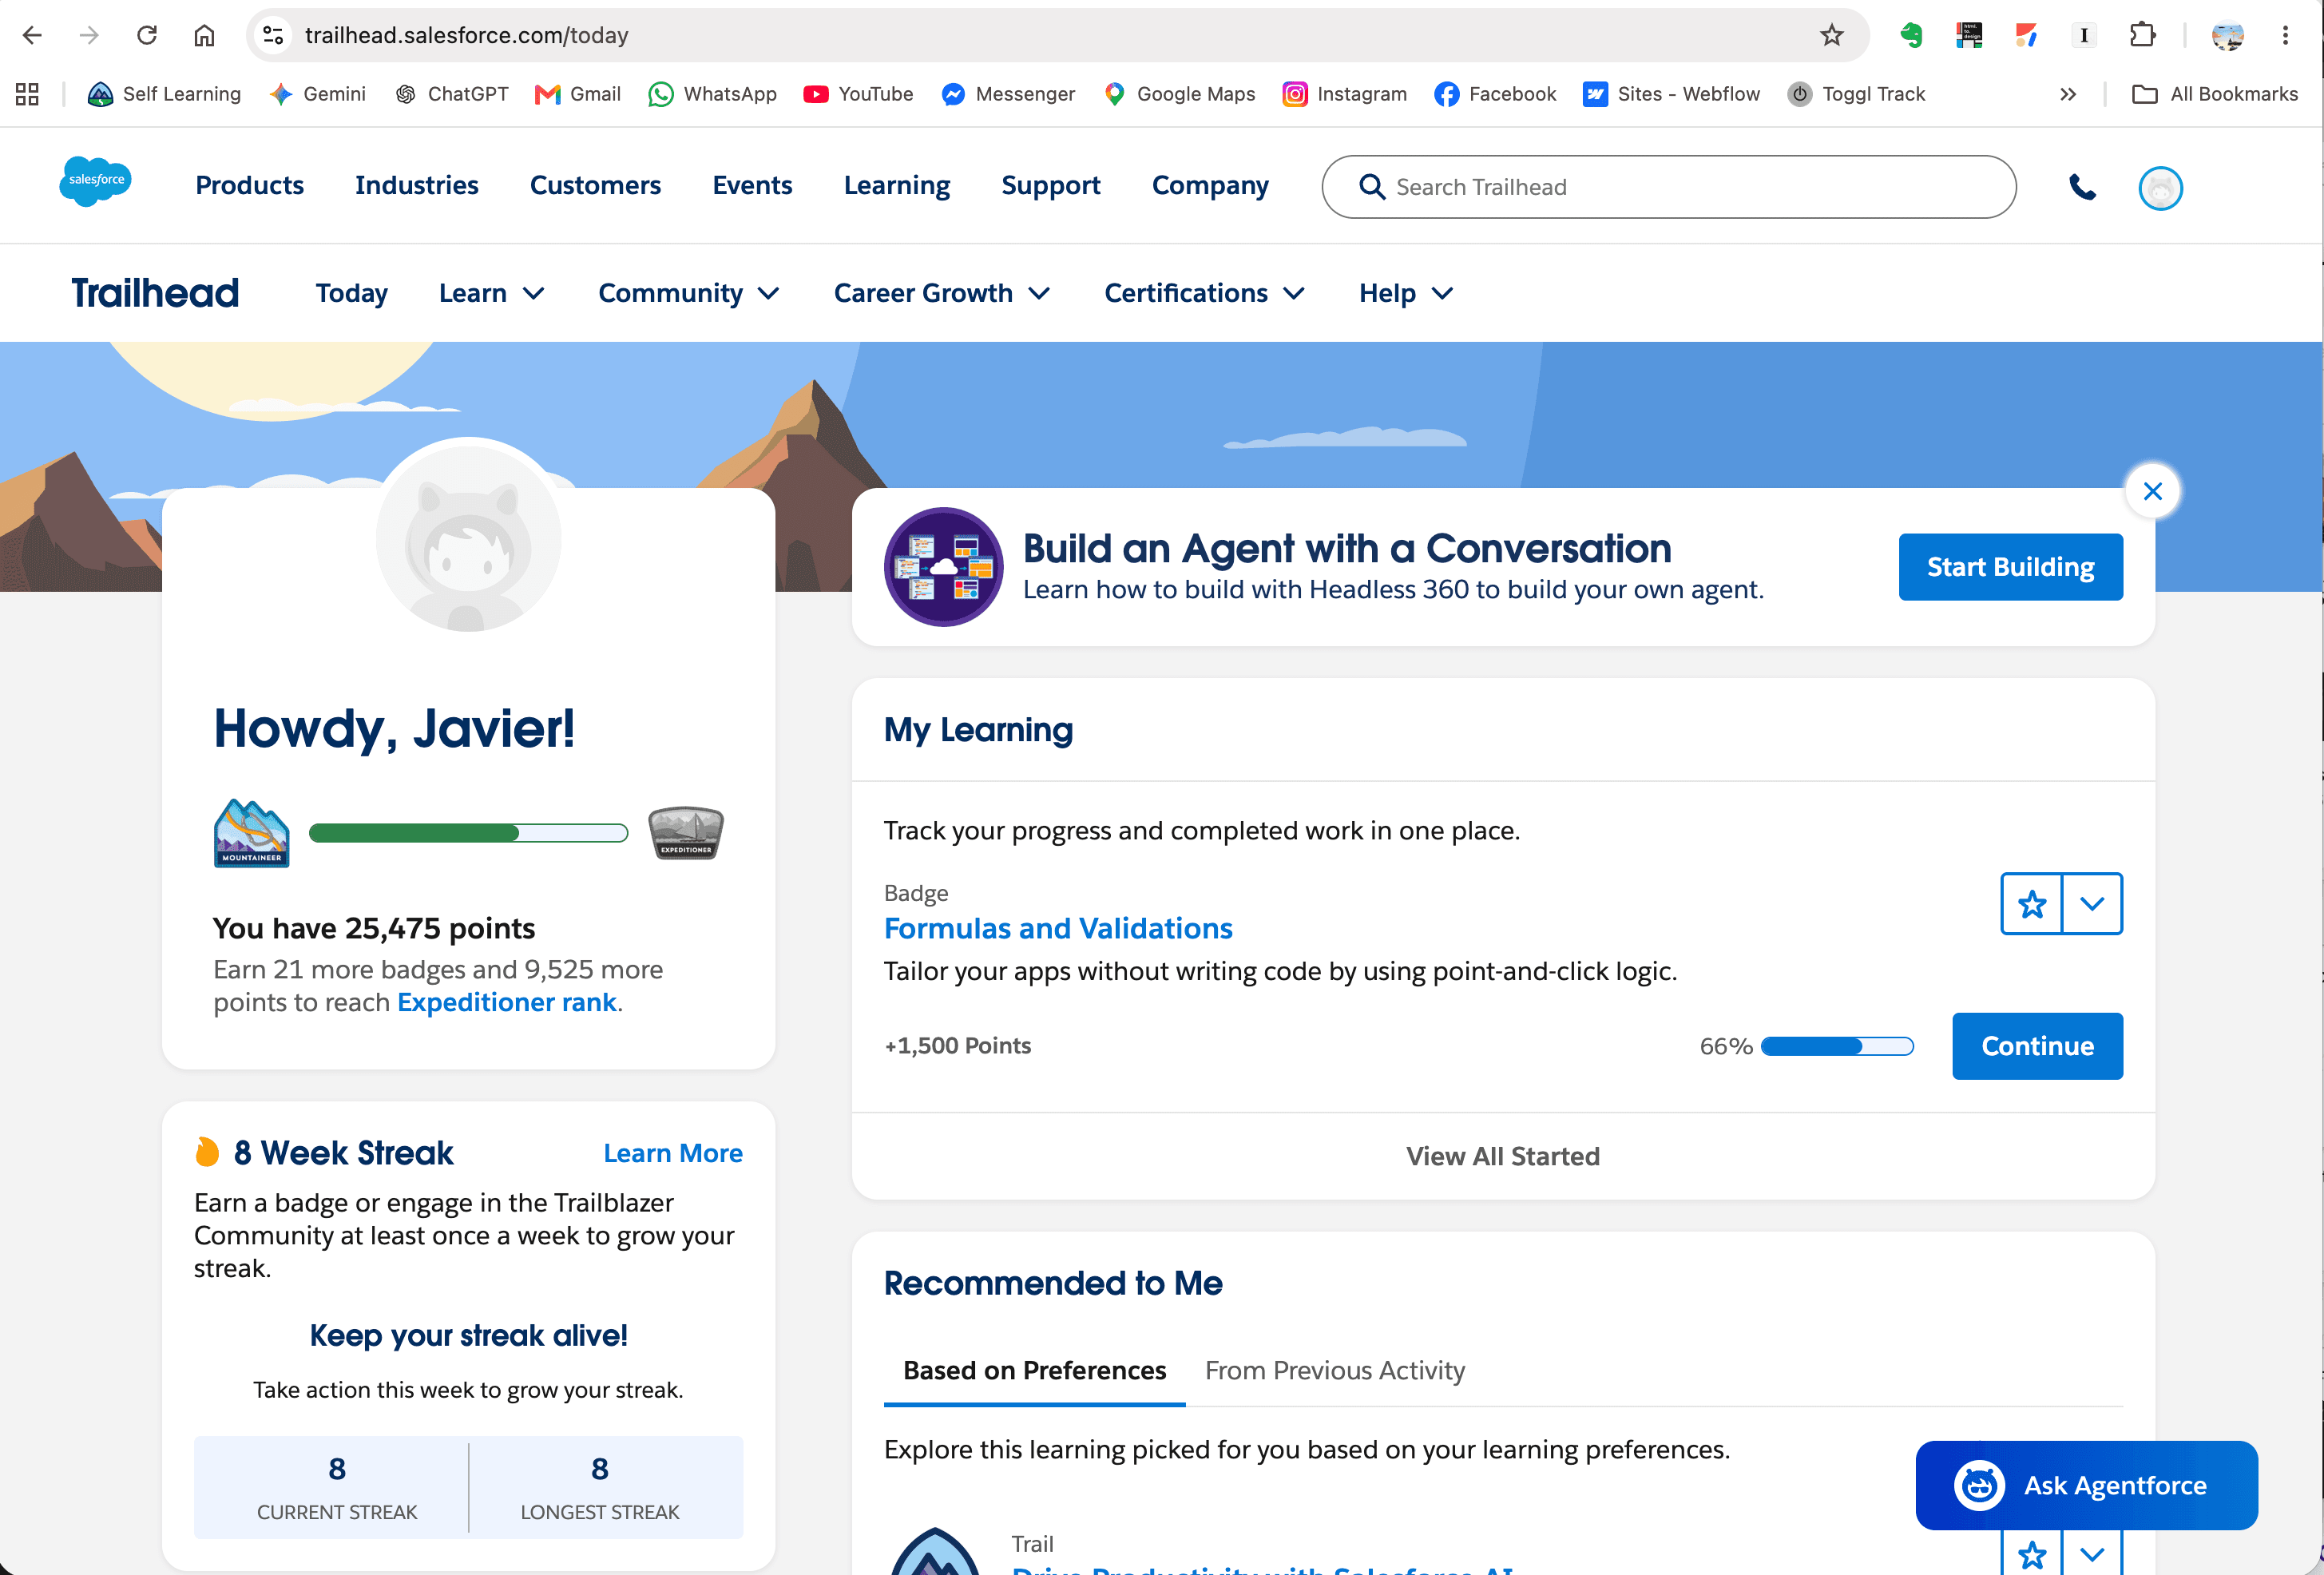Open the YouTube bookmark
The image size is (2324, 1575).
[858, 94]
